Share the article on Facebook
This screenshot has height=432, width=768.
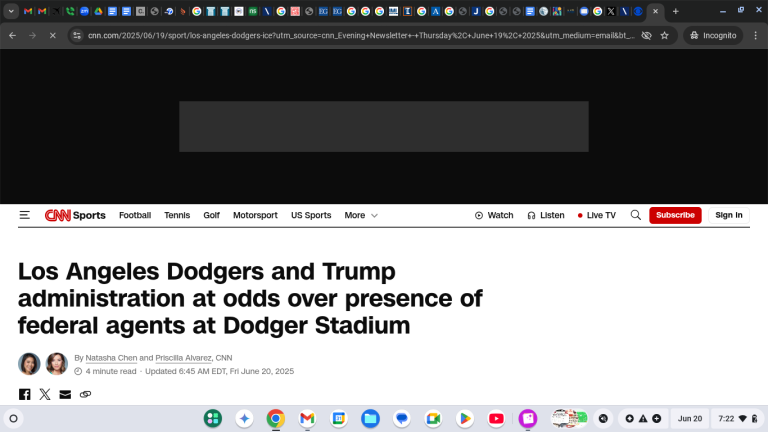click(24, 394)
